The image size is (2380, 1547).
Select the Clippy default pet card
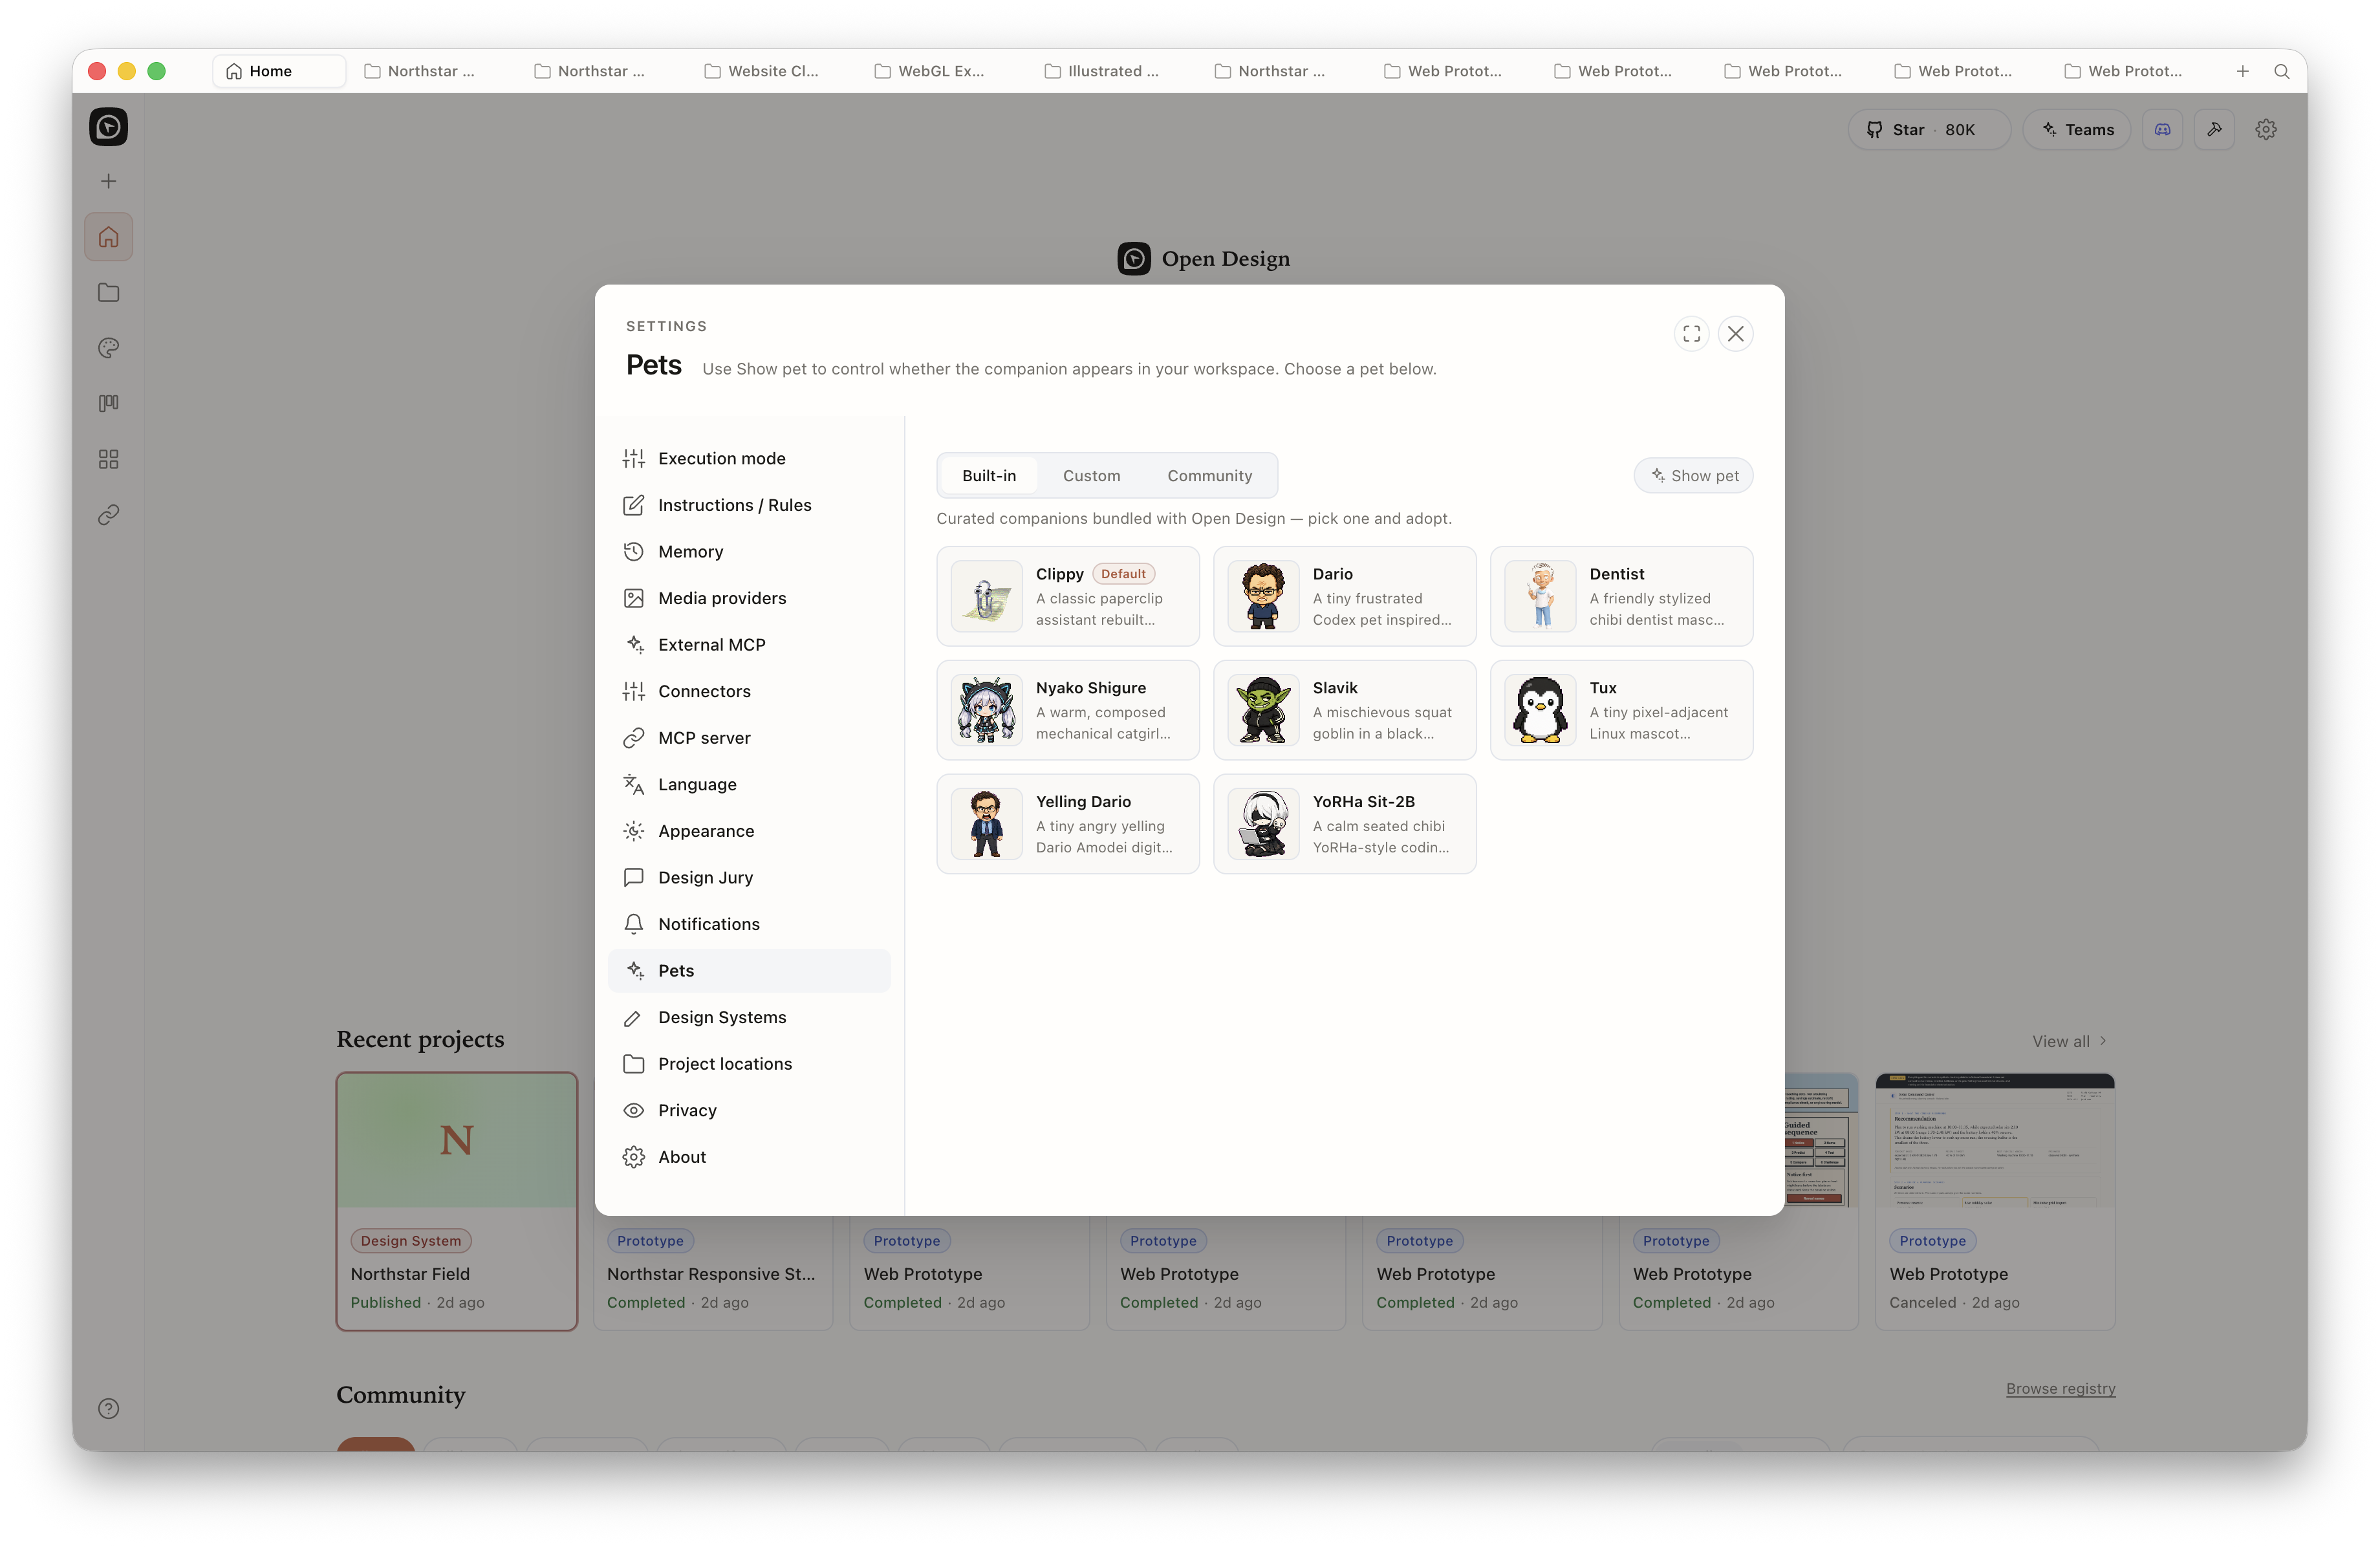point(1068,596)
